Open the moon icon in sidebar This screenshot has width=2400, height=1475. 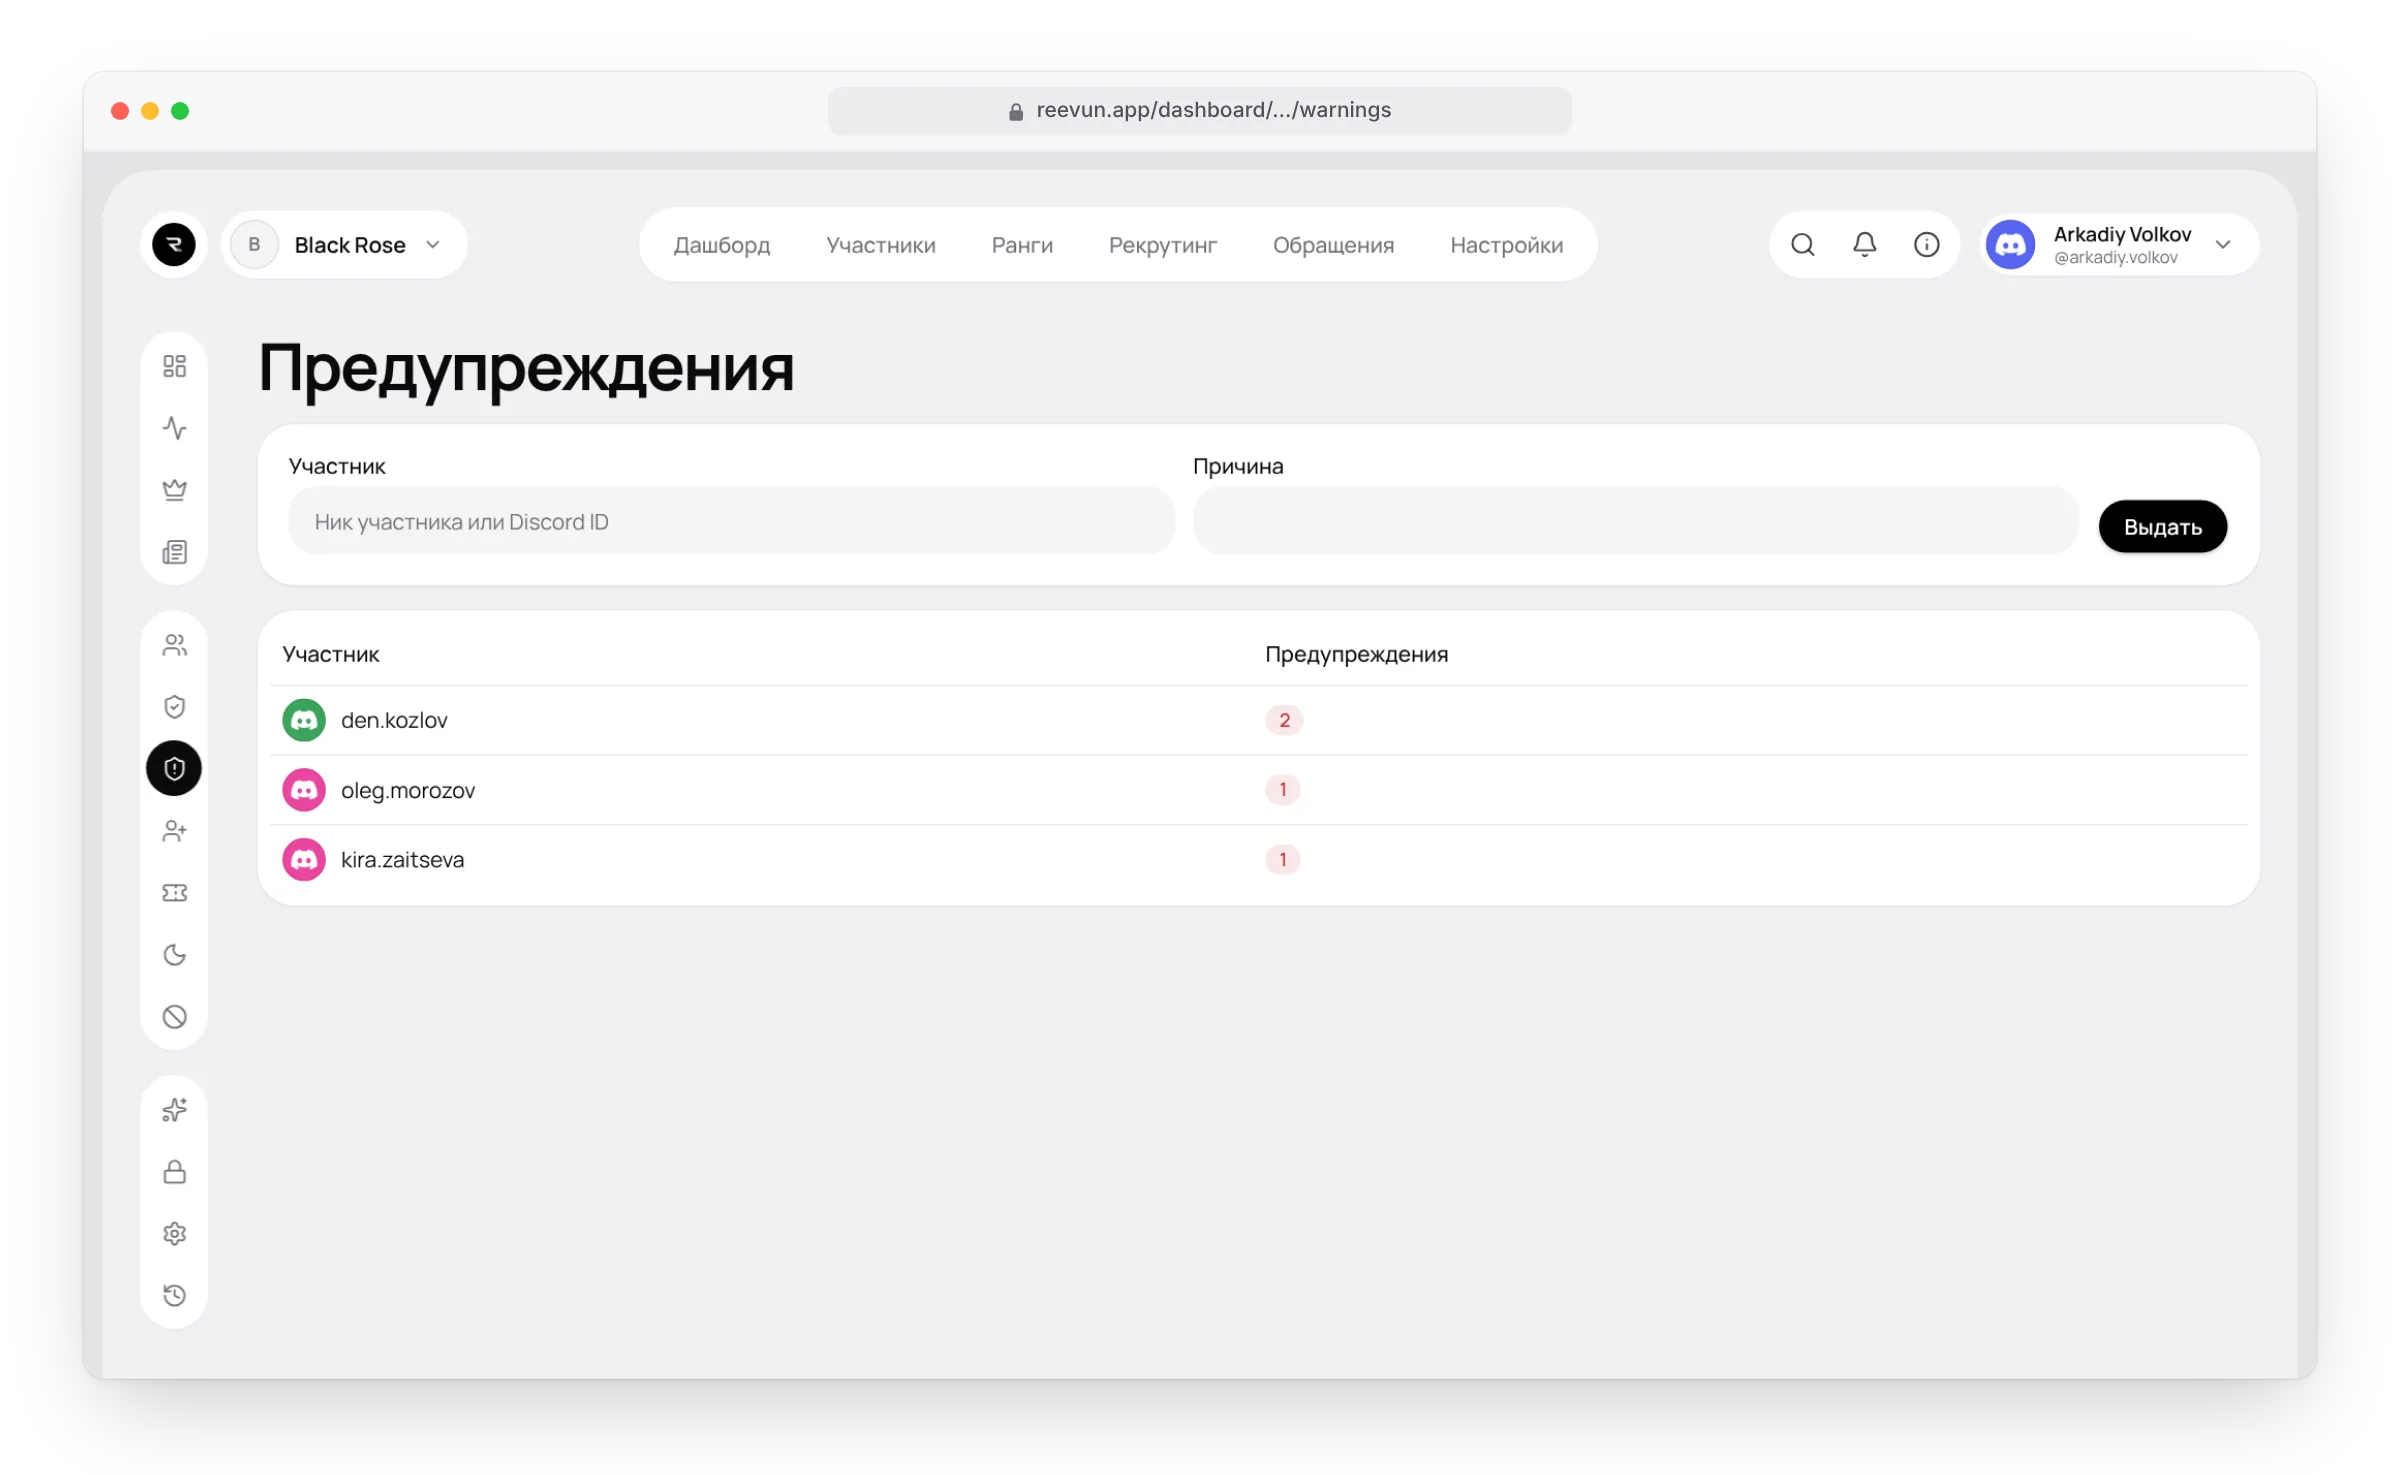(174, 955)
